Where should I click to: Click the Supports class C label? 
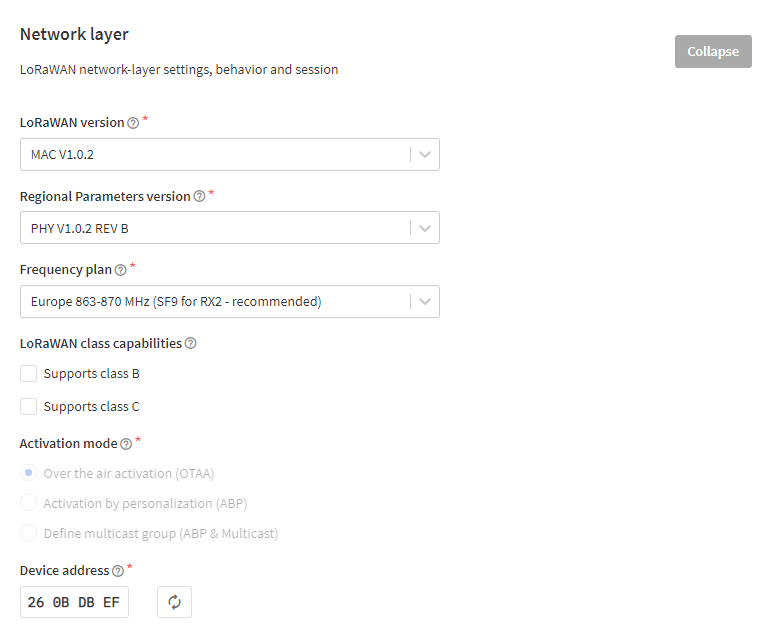[91, 406]
